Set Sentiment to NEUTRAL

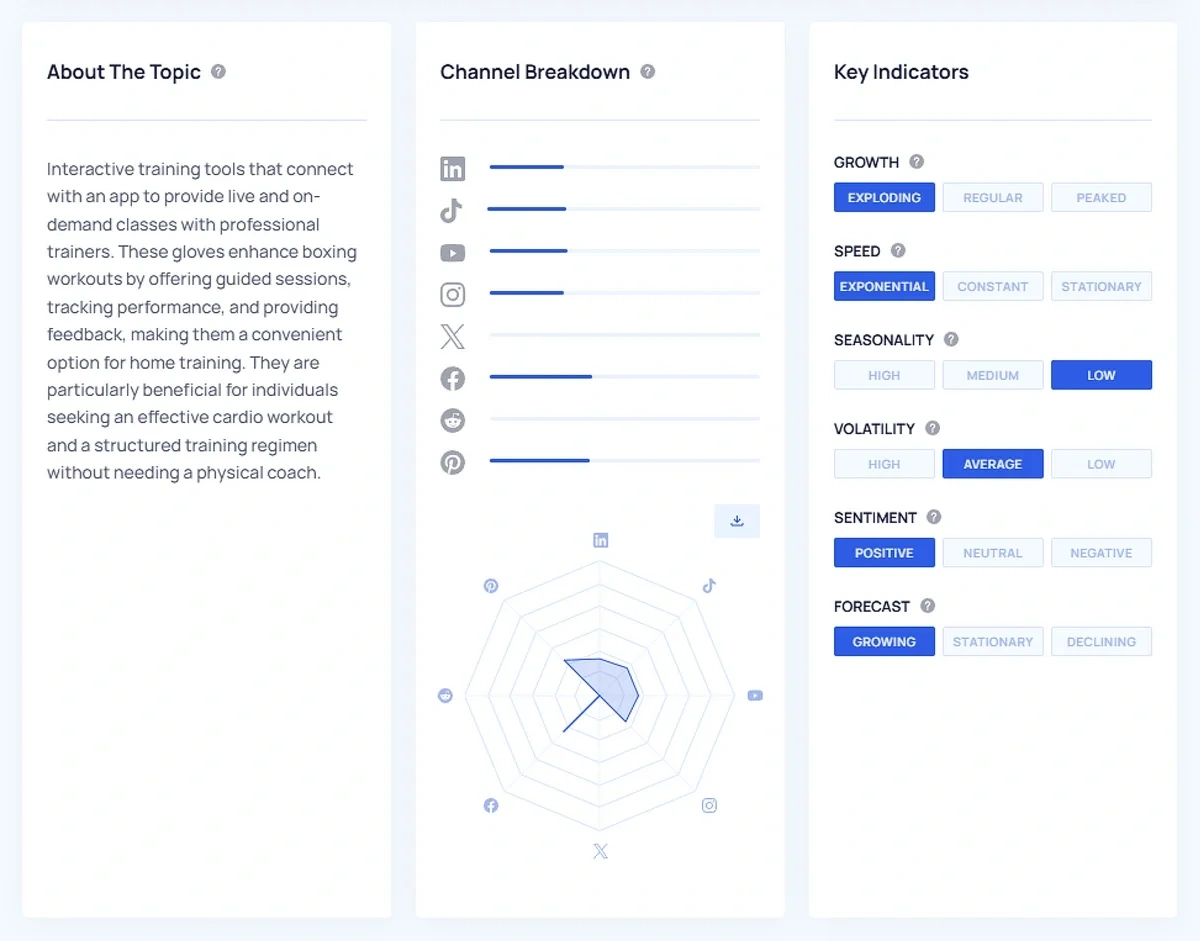993,552
